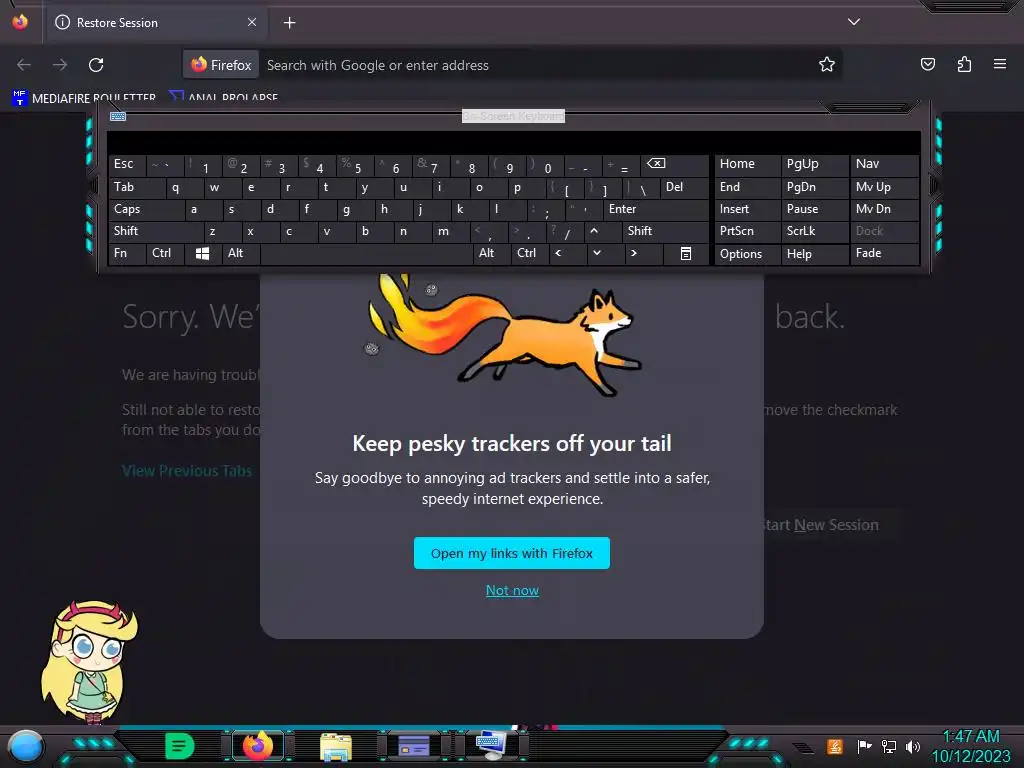The height and width of the screenshot is (768, 1024).
Task: Open the green notes taskbar app
Action: tap(179, 746)
